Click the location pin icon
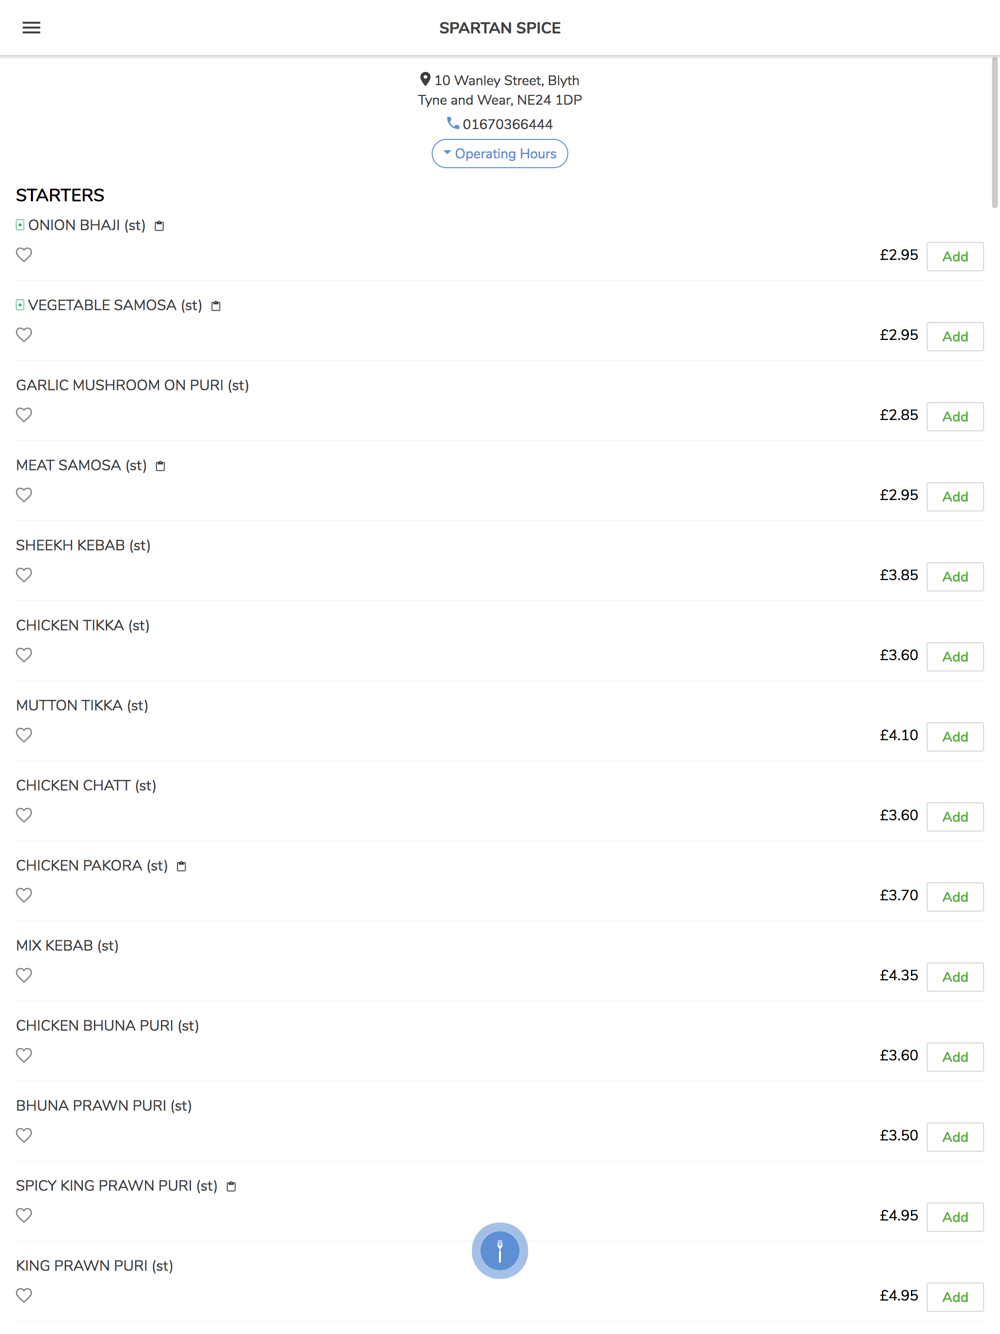1000x1334 pixels. (425, 79)
